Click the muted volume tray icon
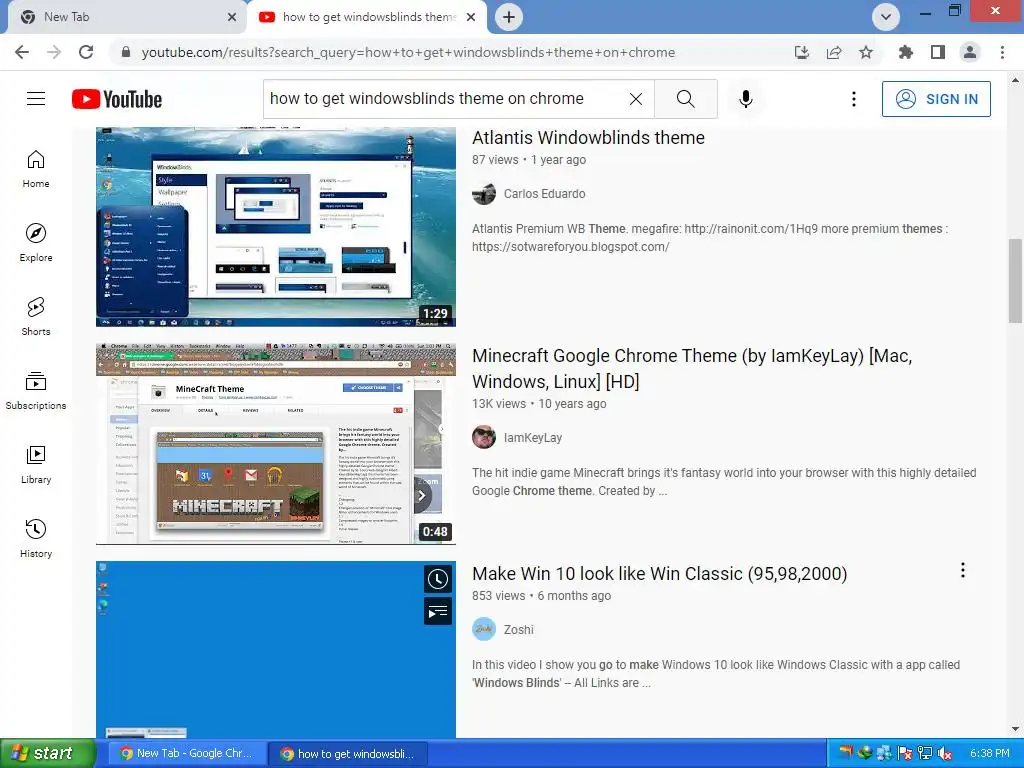The width and height of the screenshot is (1024, 768). click(944, 754)
